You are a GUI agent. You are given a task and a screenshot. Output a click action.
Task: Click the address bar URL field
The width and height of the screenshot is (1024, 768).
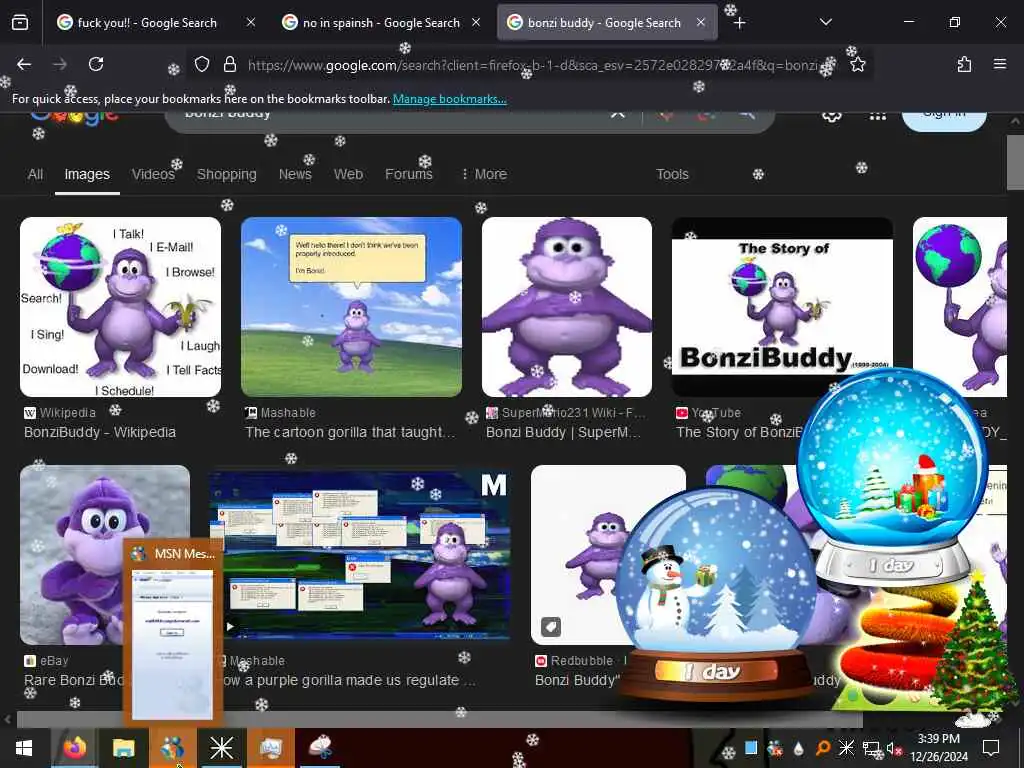(x=532, y=65)
